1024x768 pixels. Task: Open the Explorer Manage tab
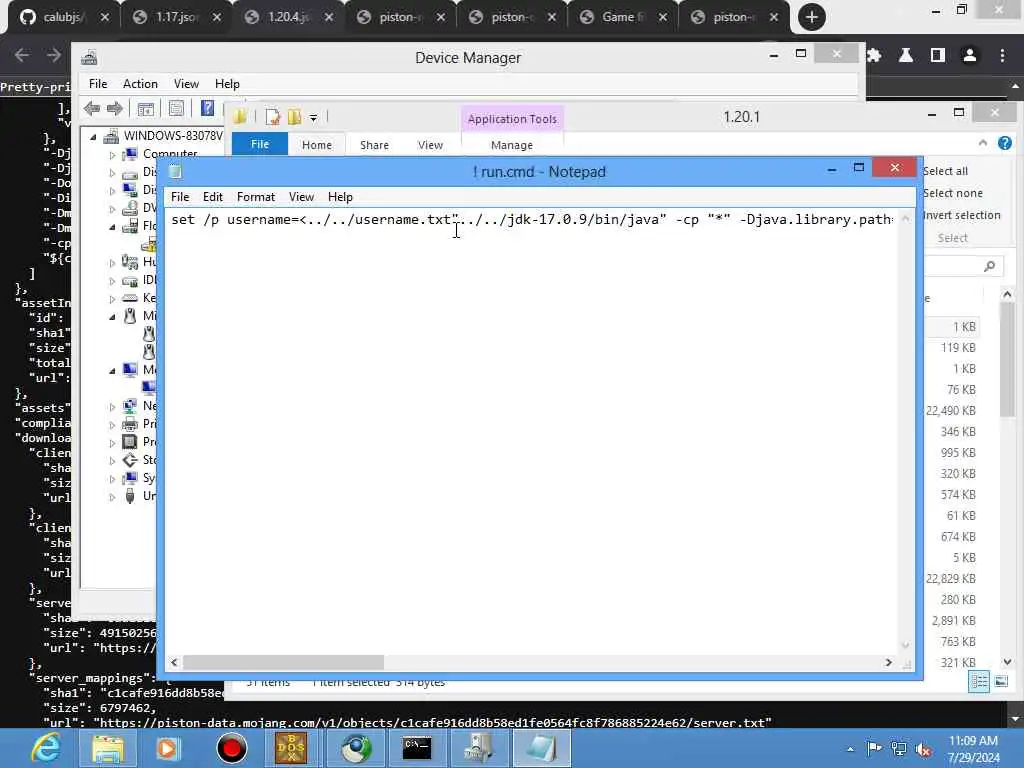[512, 145]
